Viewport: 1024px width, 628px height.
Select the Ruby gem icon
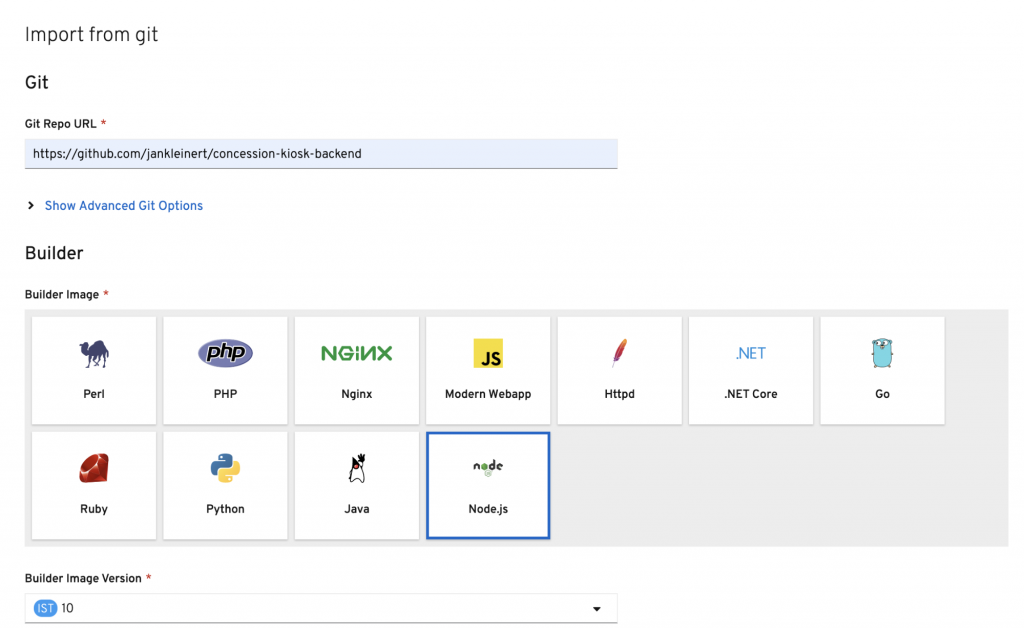pos(94,468)
